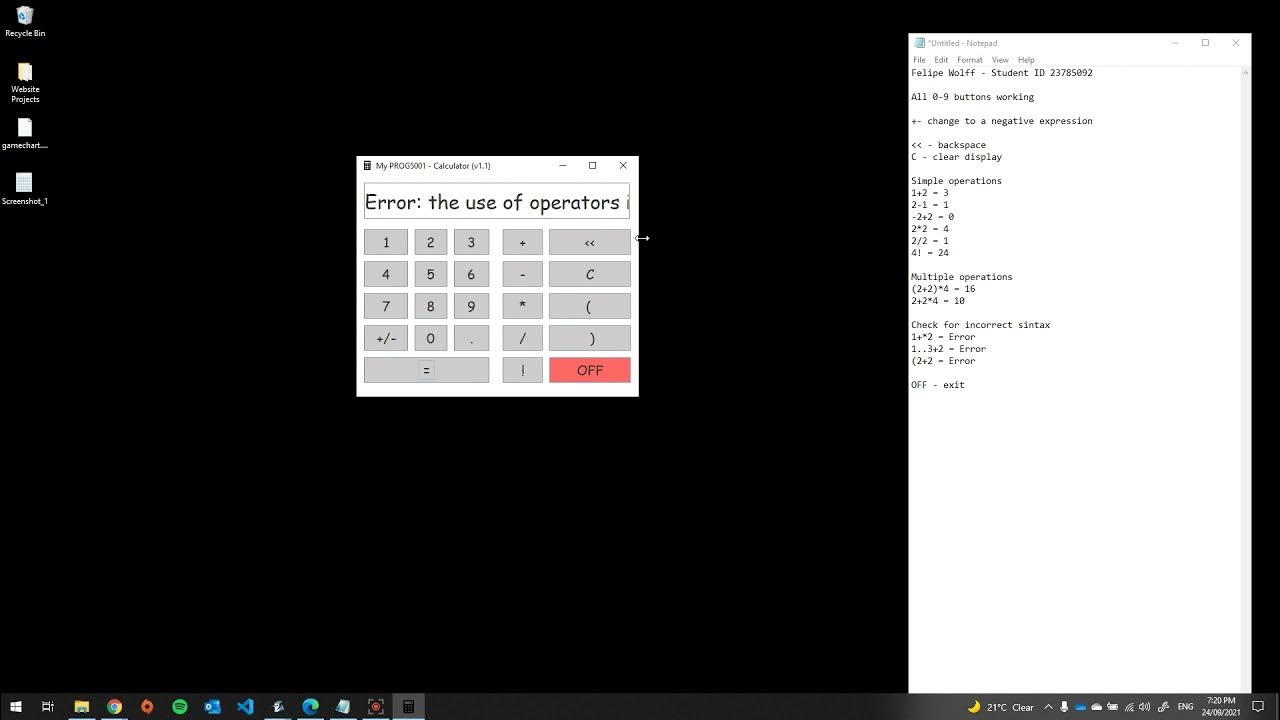Image resolution: width=1280 pixels, height=720 pixels.
Task: Open battery status tray icon
Action: tap(1112, 707)
